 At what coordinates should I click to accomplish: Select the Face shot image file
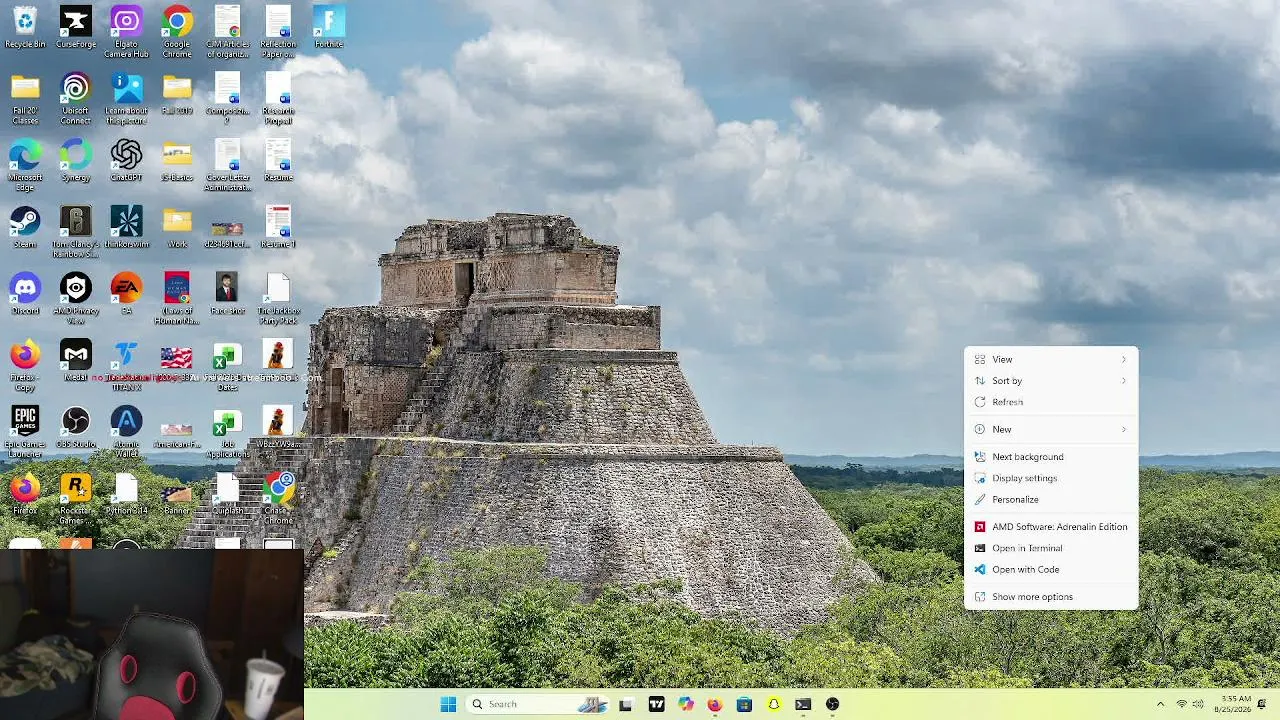coord(228,293)
